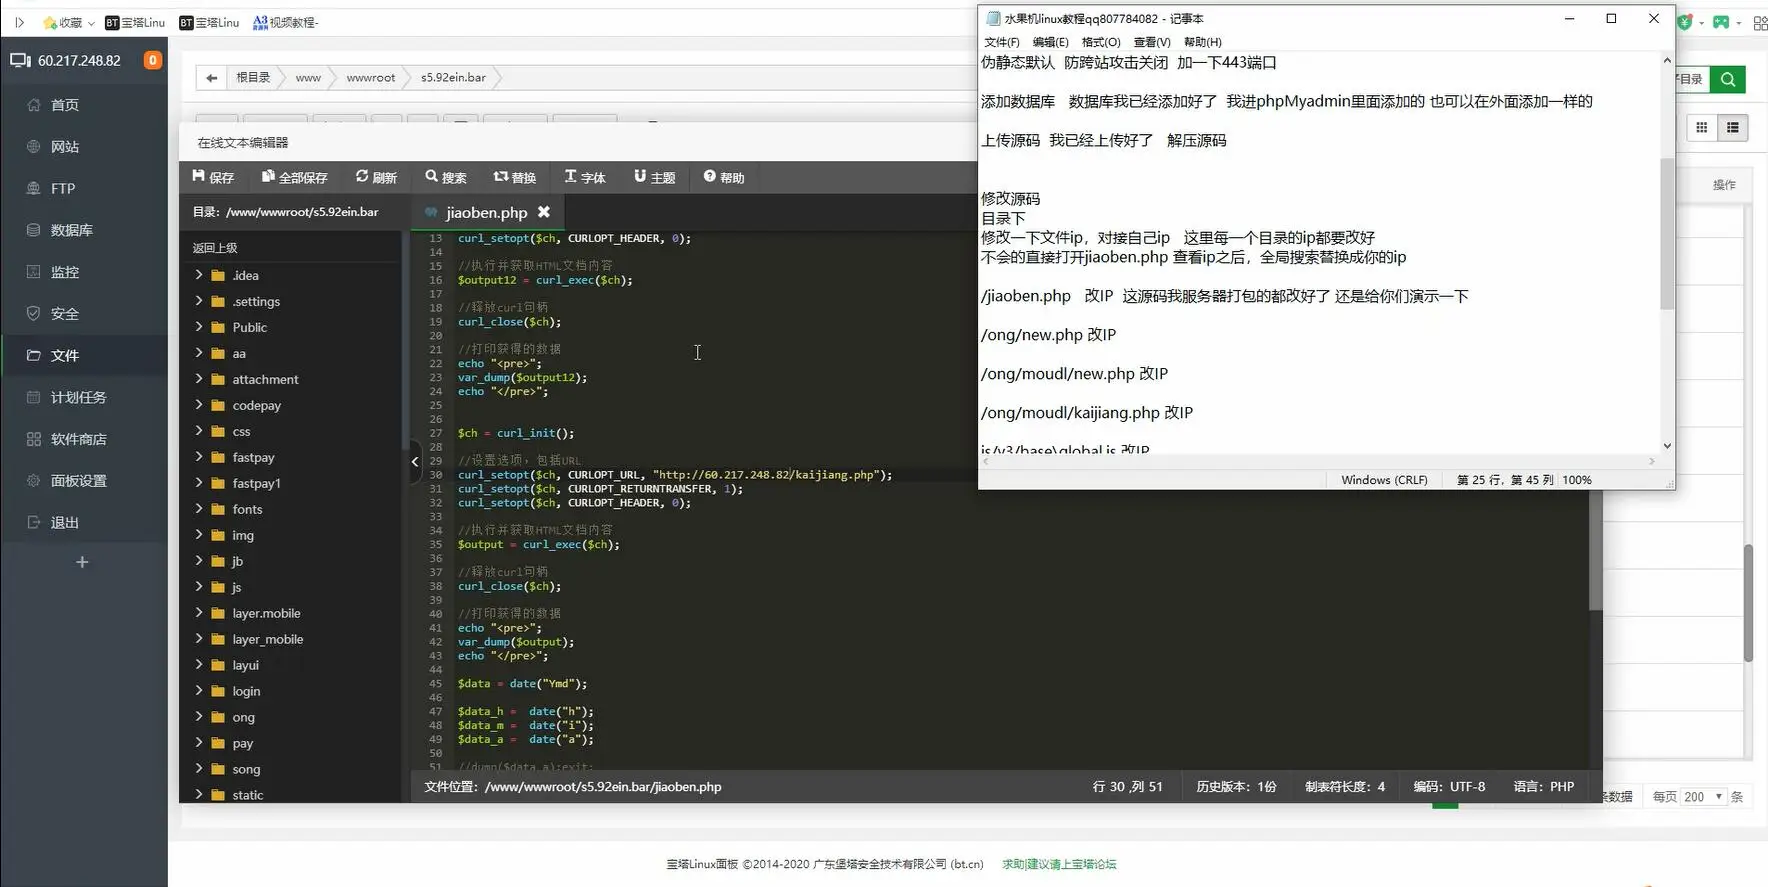This screenshot has width=1768, height=887.
Task: Expand the layer.mobile folder
Action: click(x=198, y=613)
